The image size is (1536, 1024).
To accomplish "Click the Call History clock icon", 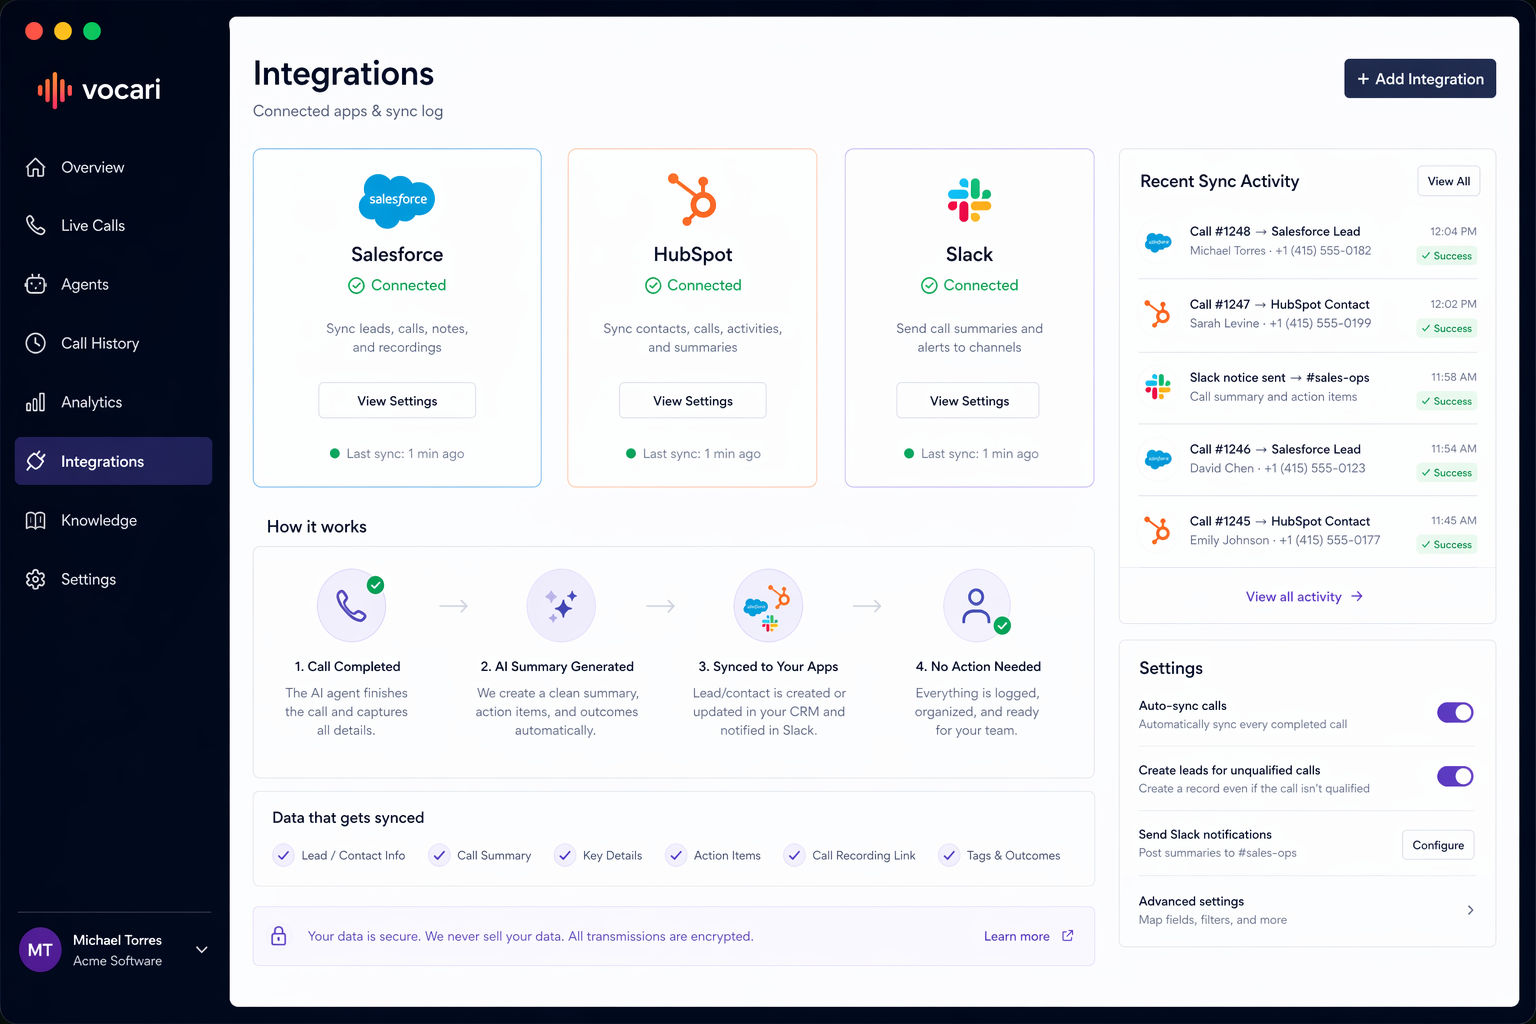I will 36,343.
